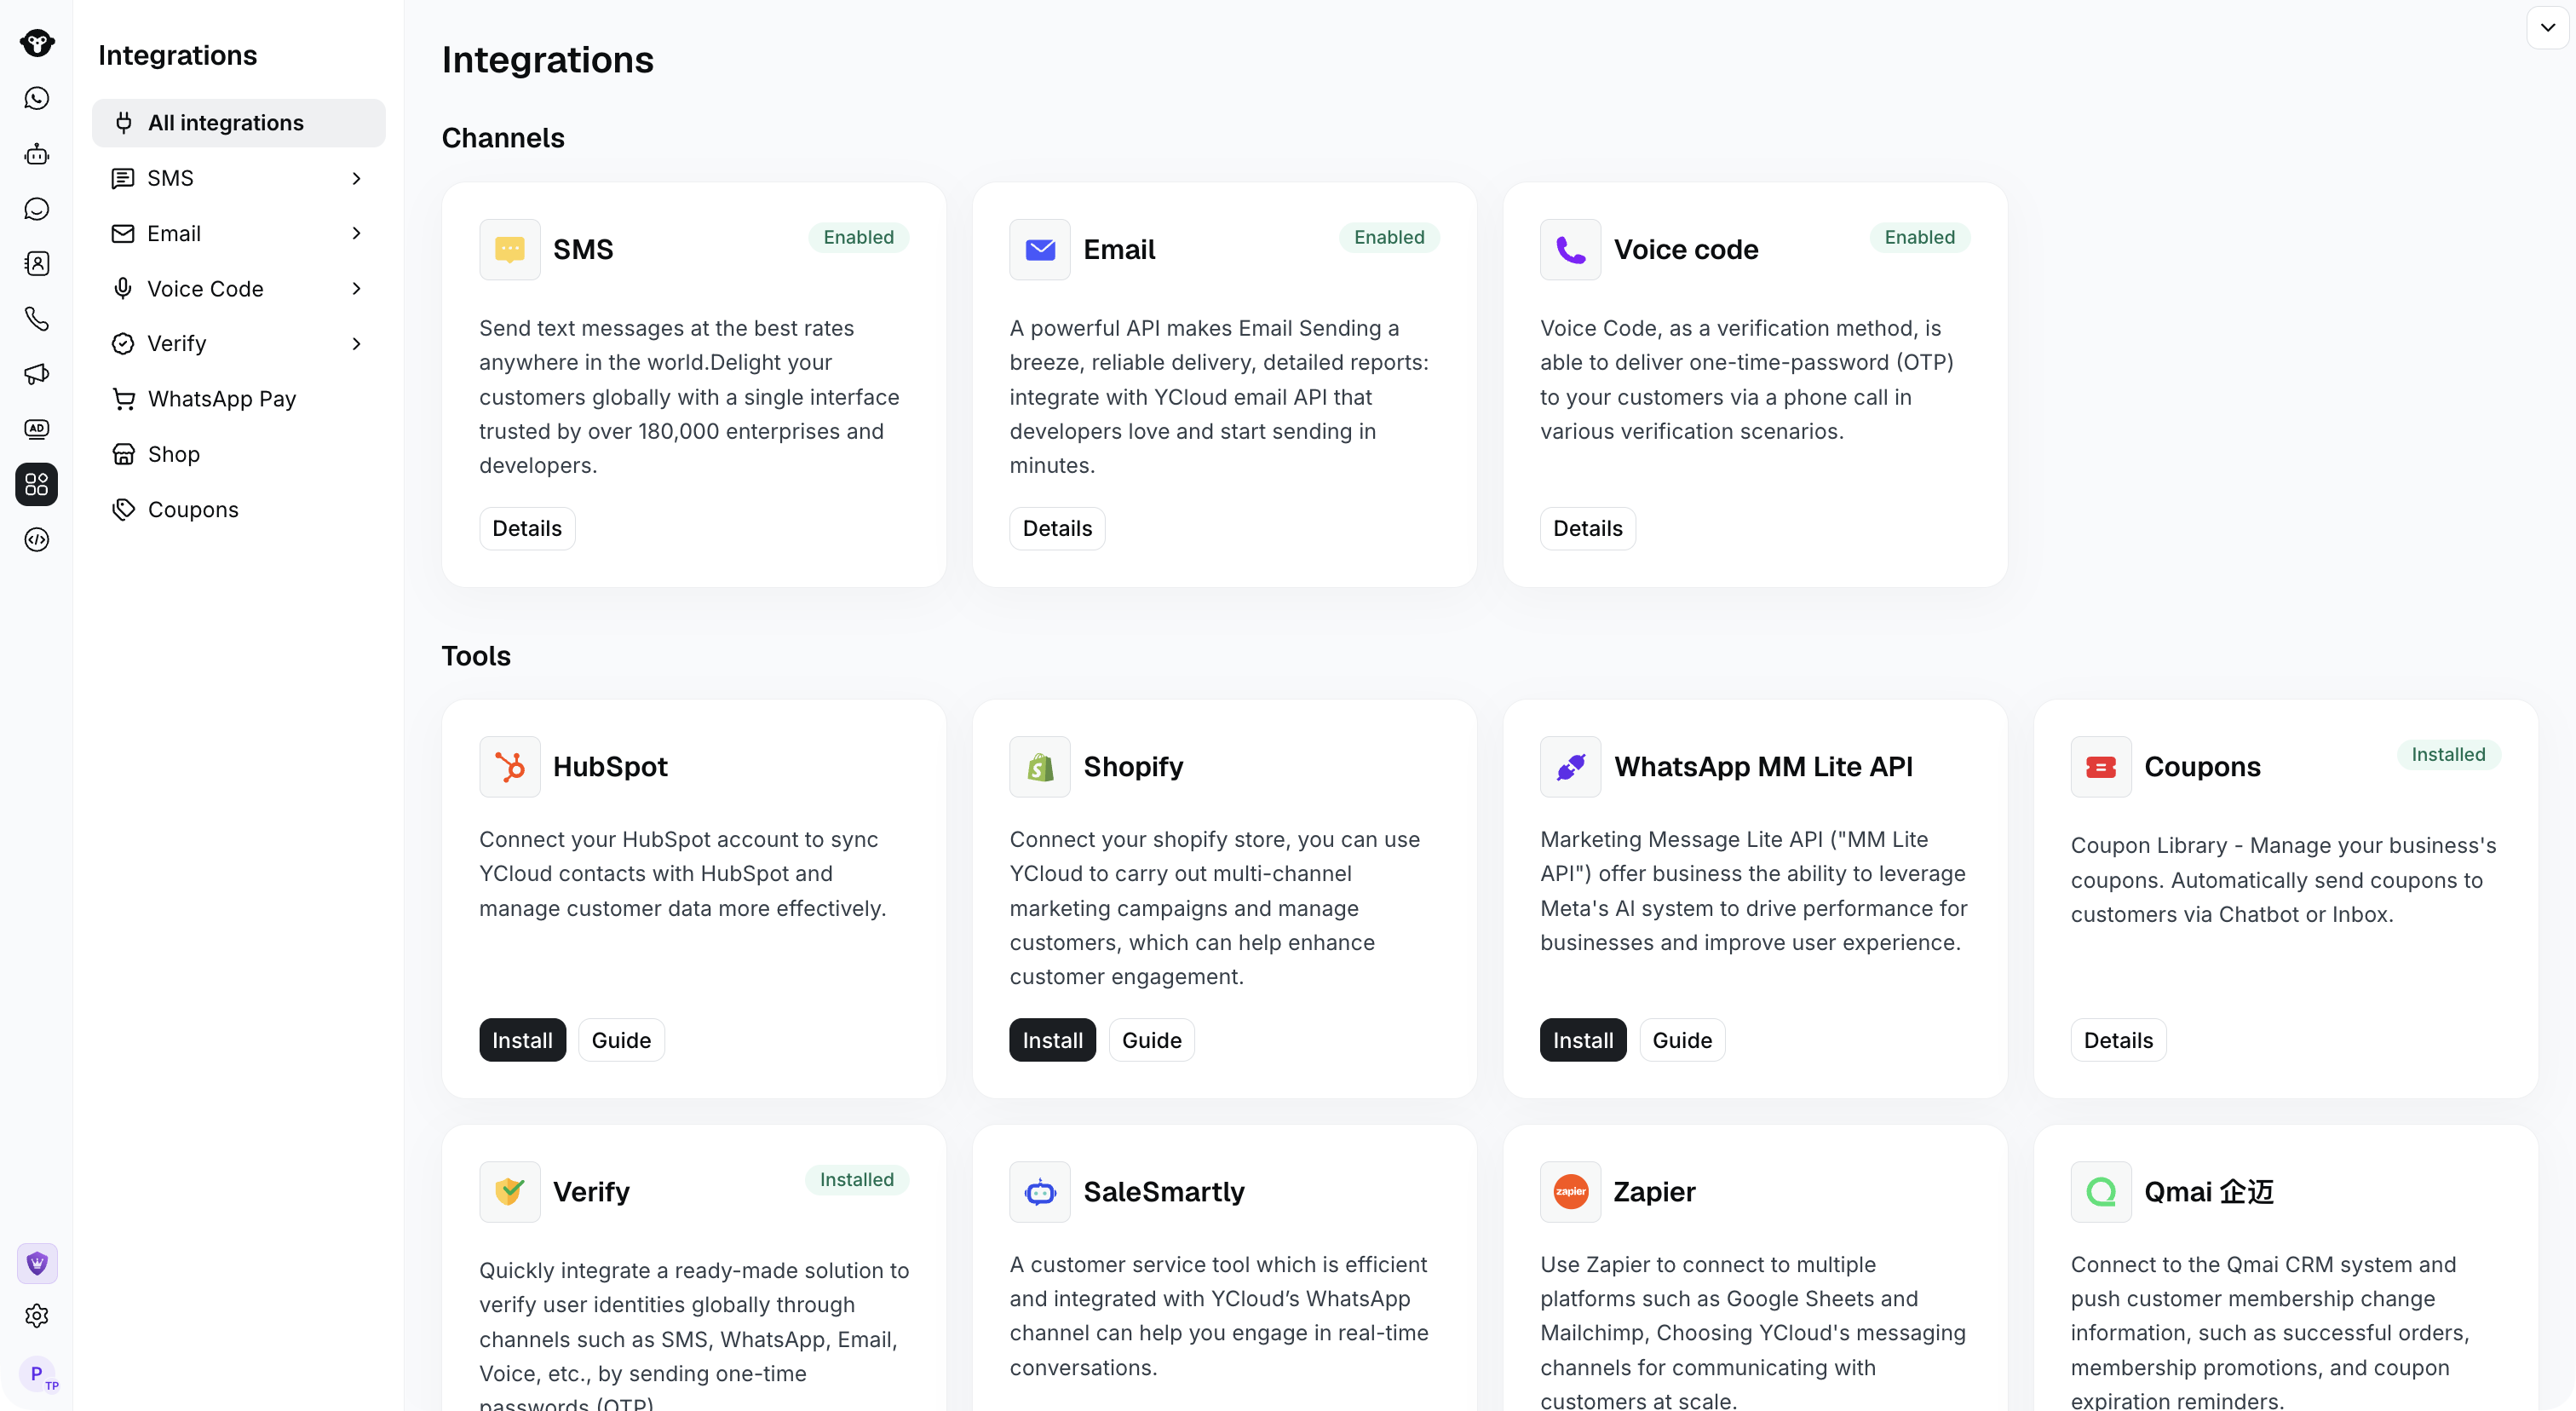This screenshot has width=2576, height=1411.
Task: Expand the Email sidebar submenu chevron
Action: [357, 233]
